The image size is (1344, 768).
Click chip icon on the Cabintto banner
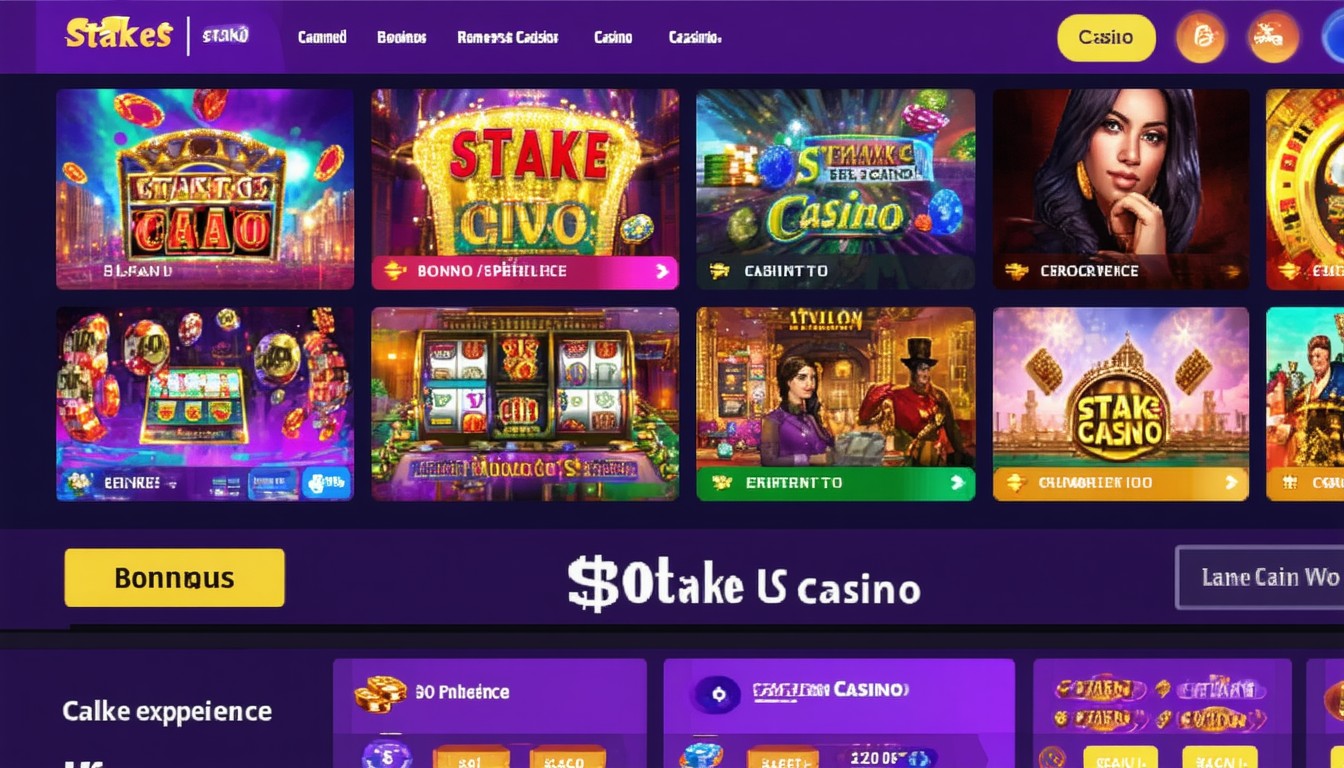[719, 271]
